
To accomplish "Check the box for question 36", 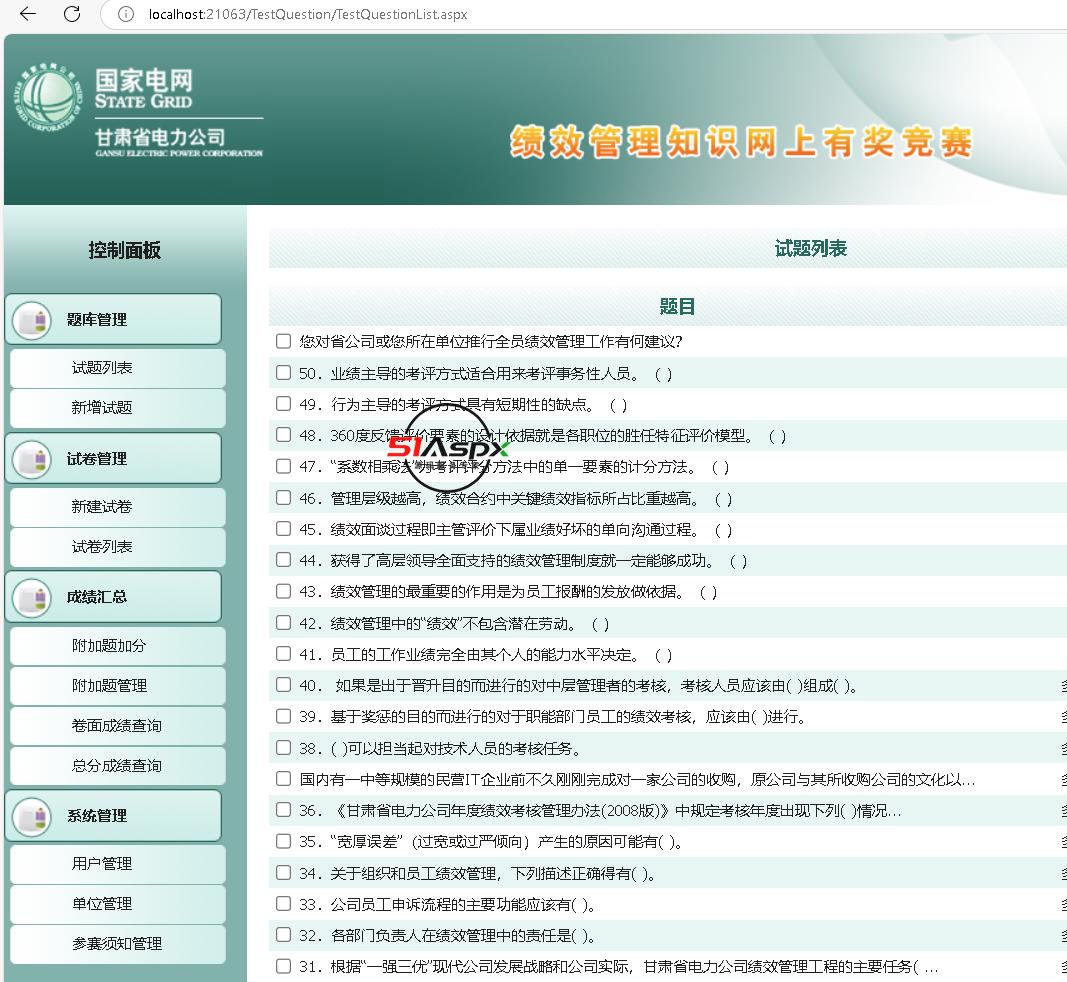I will 283,810.
